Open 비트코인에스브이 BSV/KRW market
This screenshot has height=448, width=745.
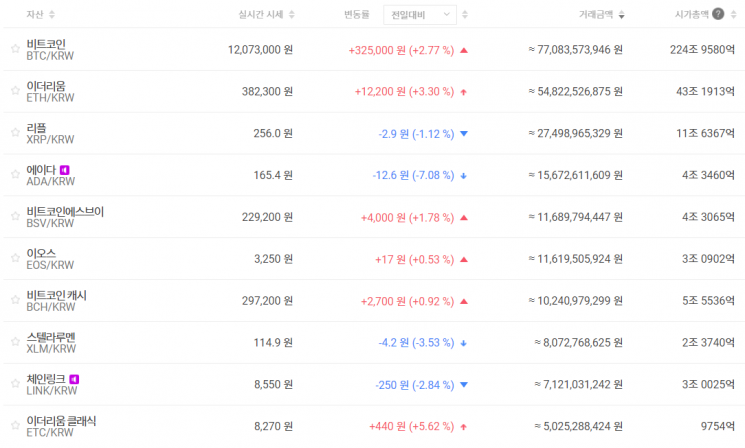point(65,217)
